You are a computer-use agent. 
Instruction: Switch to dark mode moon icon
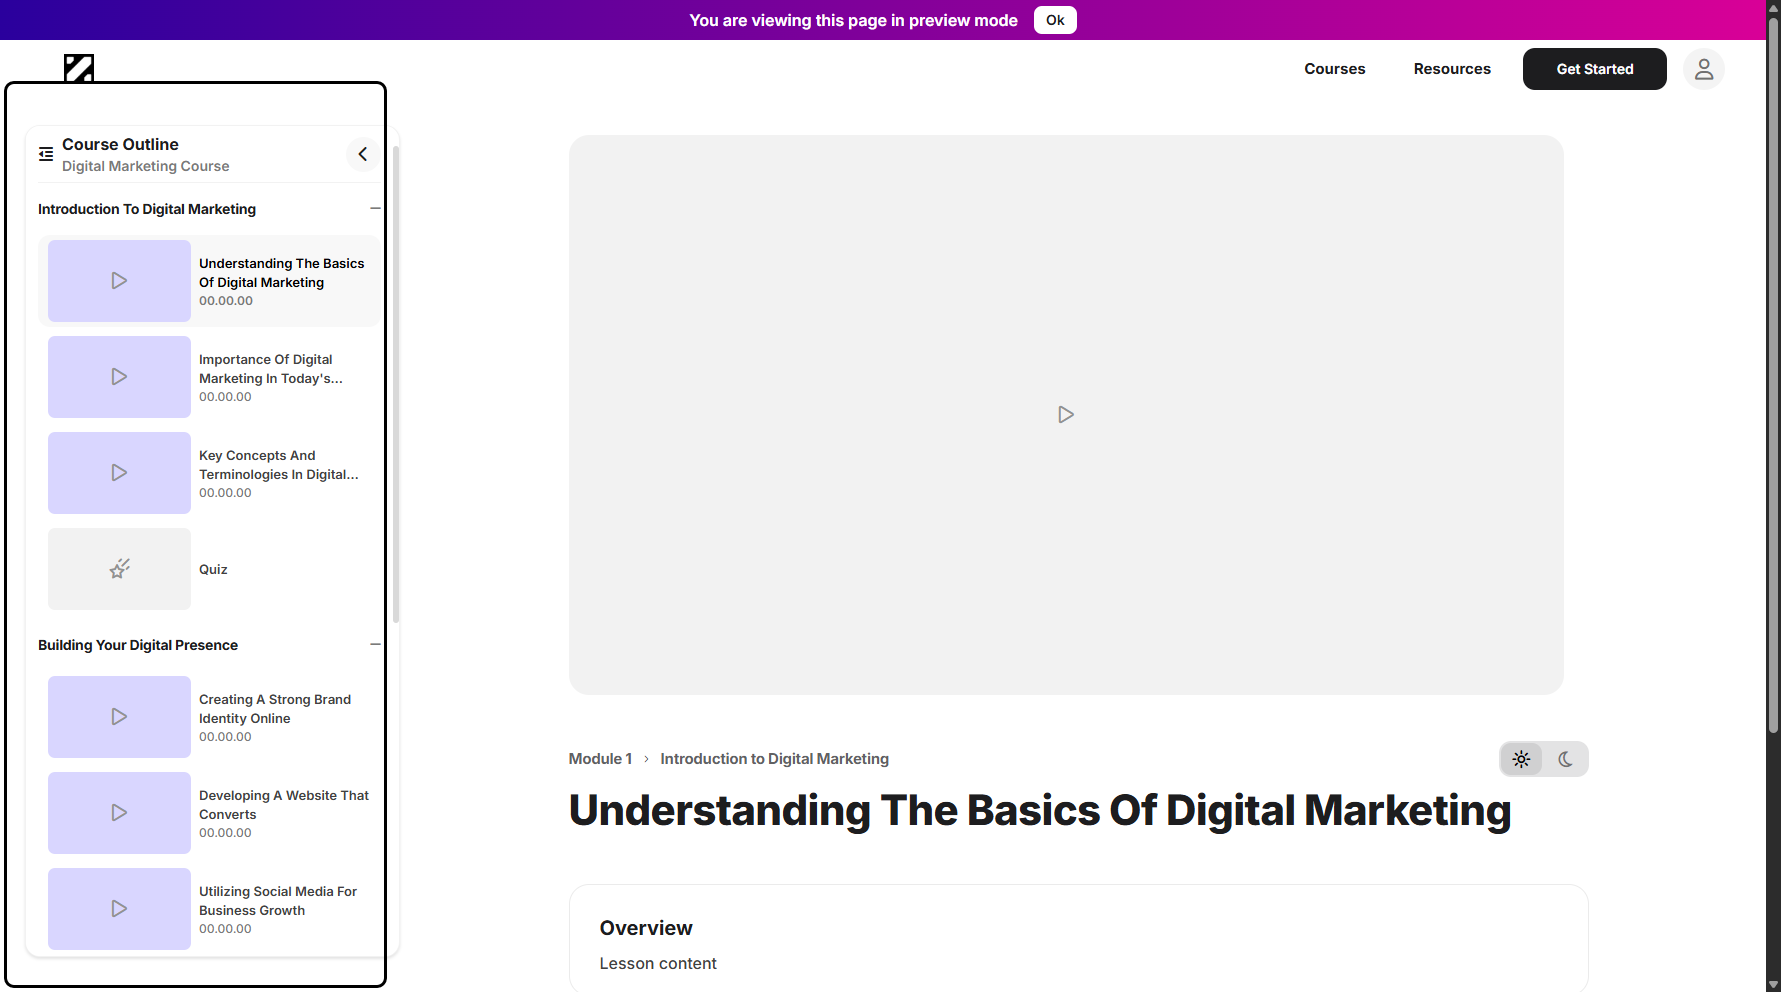pos(1566,759)
